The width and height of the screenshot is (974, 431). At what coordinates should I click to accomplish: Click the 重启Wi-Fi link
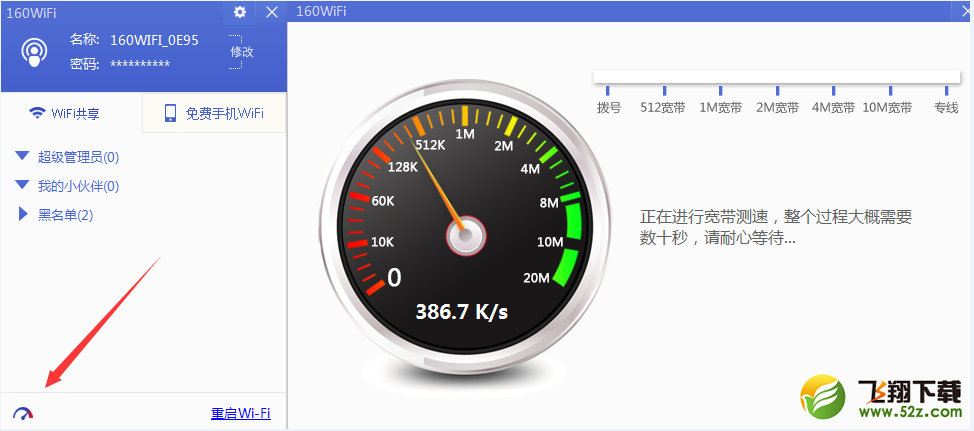click(241, 414)
